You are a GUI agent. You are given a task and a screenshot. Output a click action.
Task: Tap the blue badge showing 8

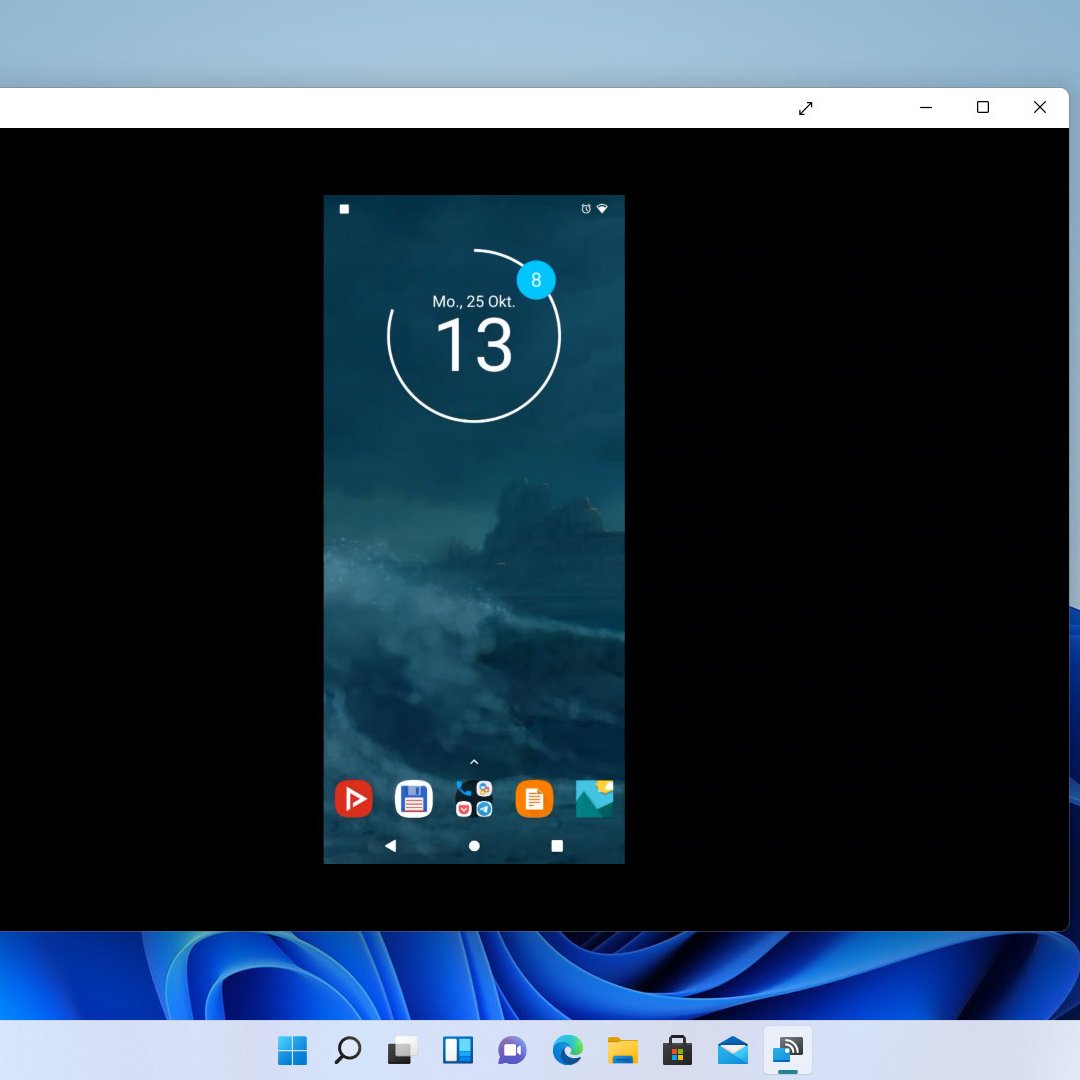click(x=536, y=280)
